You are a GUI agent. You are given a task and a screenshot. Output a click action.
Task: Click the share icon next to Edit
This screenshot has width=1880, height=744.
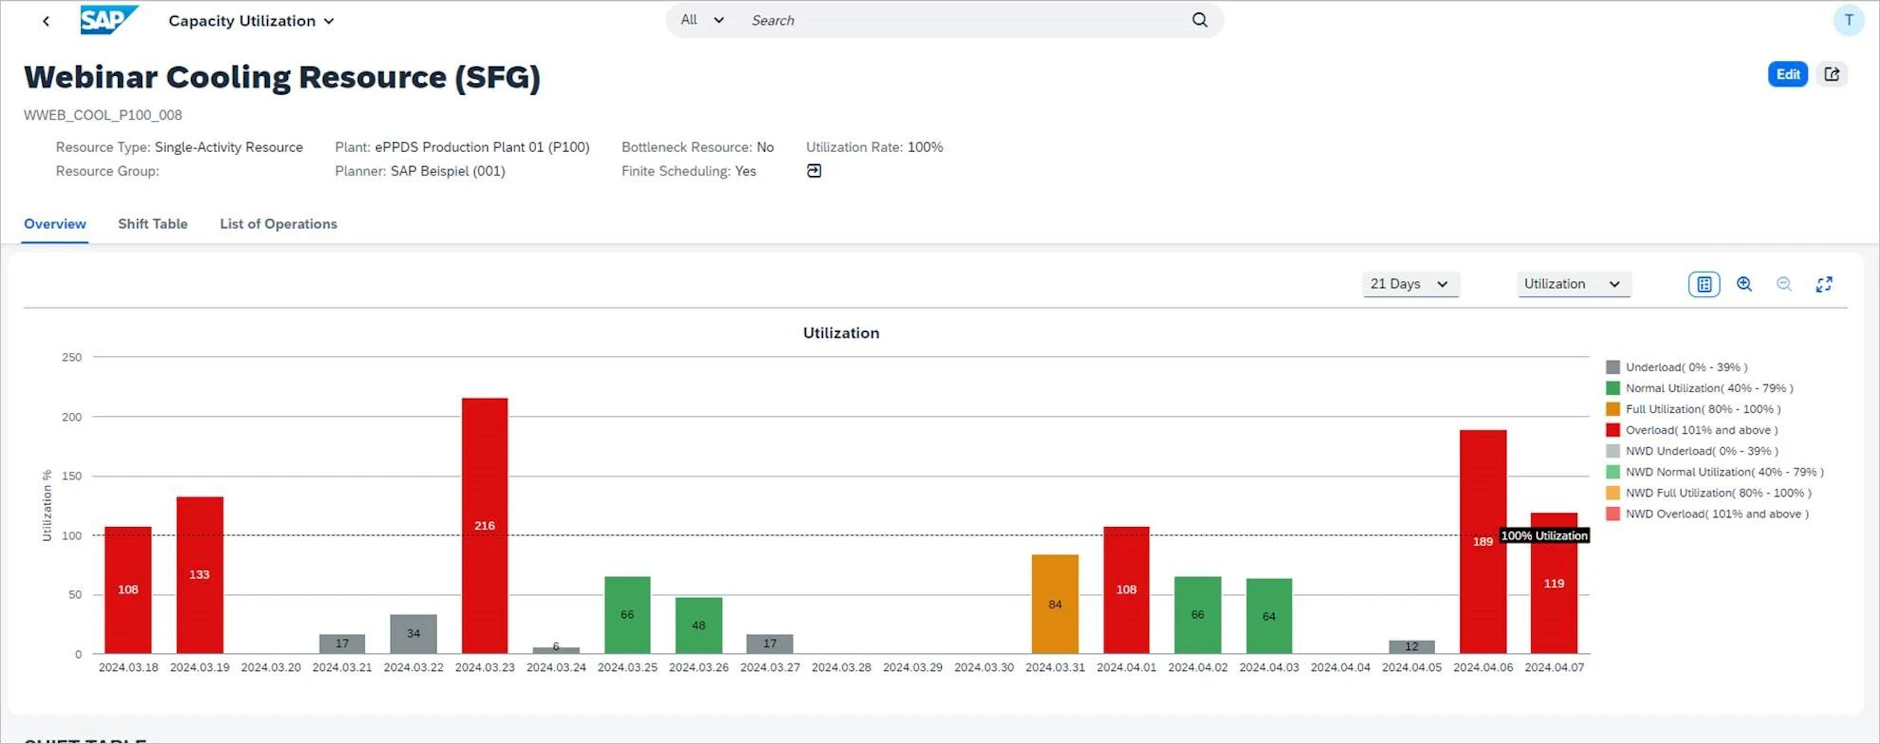[1832, 74]
